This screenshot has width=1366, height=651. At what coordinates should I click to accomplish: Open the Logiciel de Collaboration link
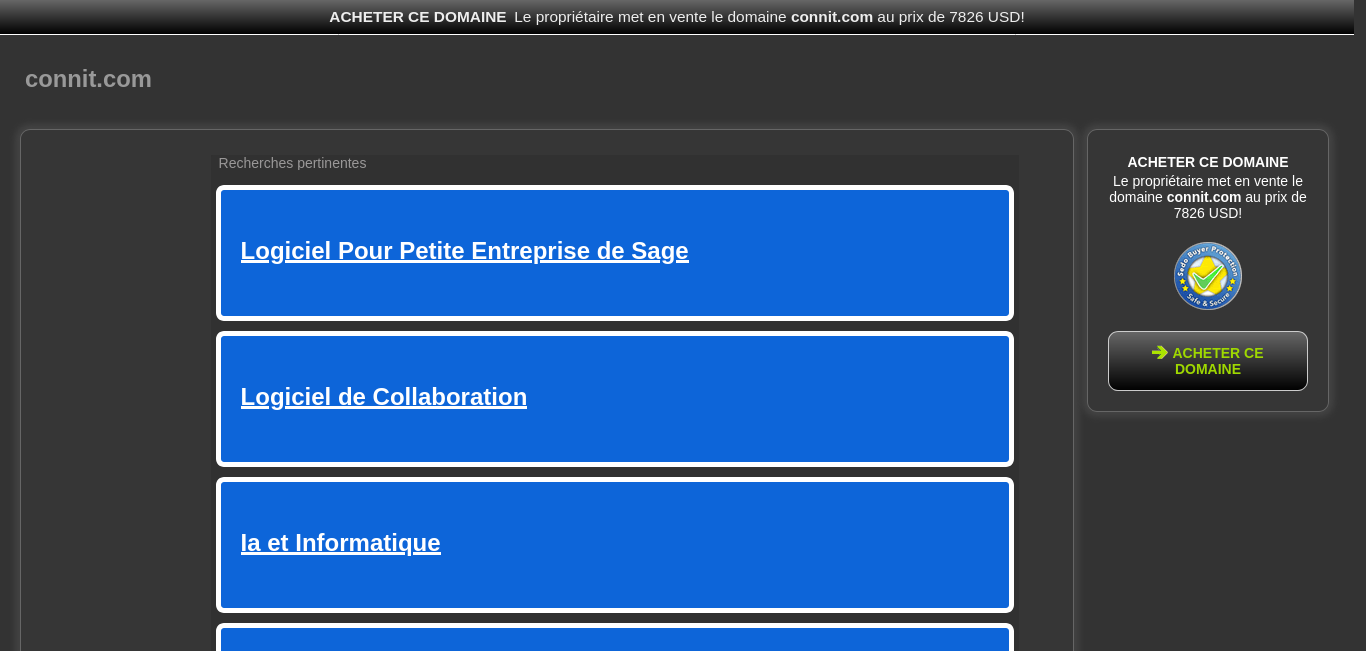click(x=384, y=397)
